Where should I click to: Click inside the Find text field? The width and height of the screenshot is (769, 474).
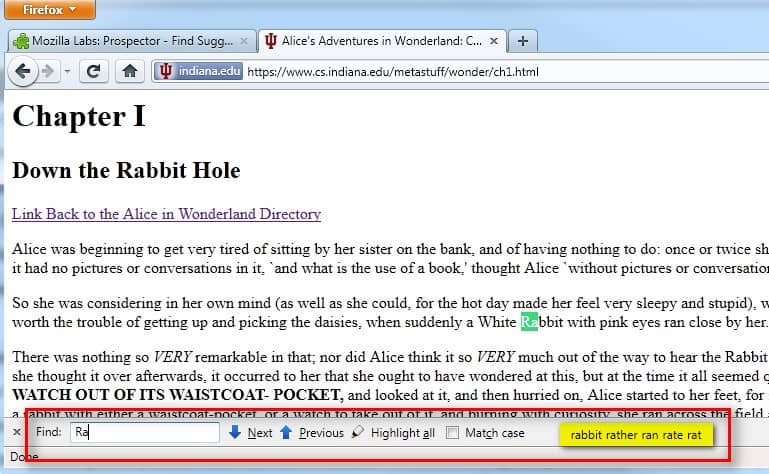[x=144, y=433]
